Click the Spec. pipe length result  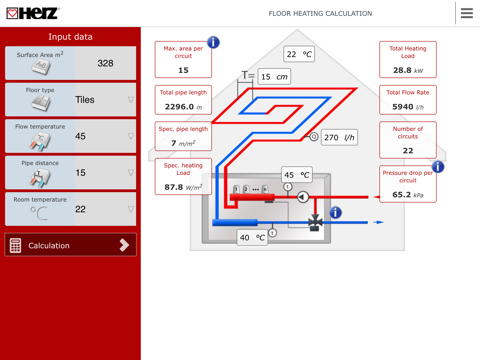[x=183, y=136]
